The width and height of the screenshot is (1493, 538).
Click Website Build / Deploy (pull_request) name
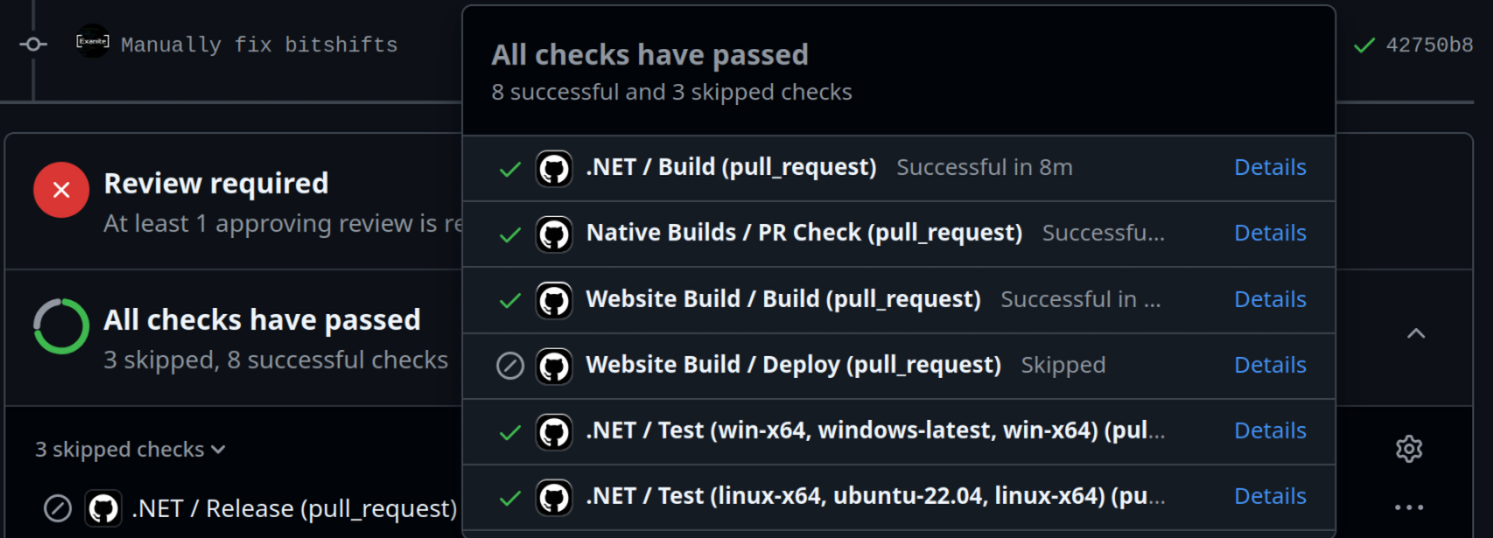point(793,365)
